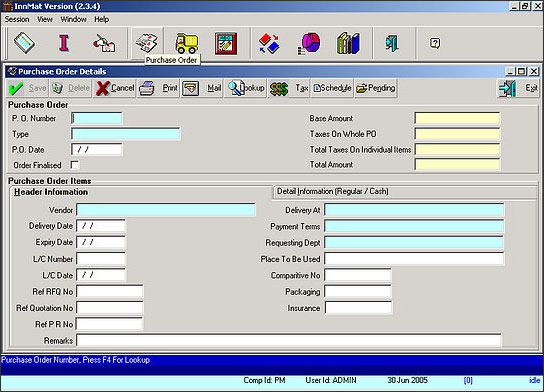Viewport: 544px width, 392px height.
Task: Select the Header Information tab
Action: (51, 192)
